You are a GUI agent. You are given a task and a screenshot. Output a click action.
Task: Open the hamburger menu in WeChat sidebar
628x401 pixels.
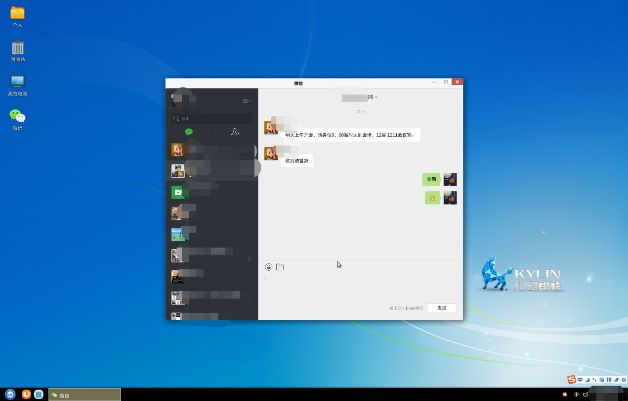tap(246, 101)
